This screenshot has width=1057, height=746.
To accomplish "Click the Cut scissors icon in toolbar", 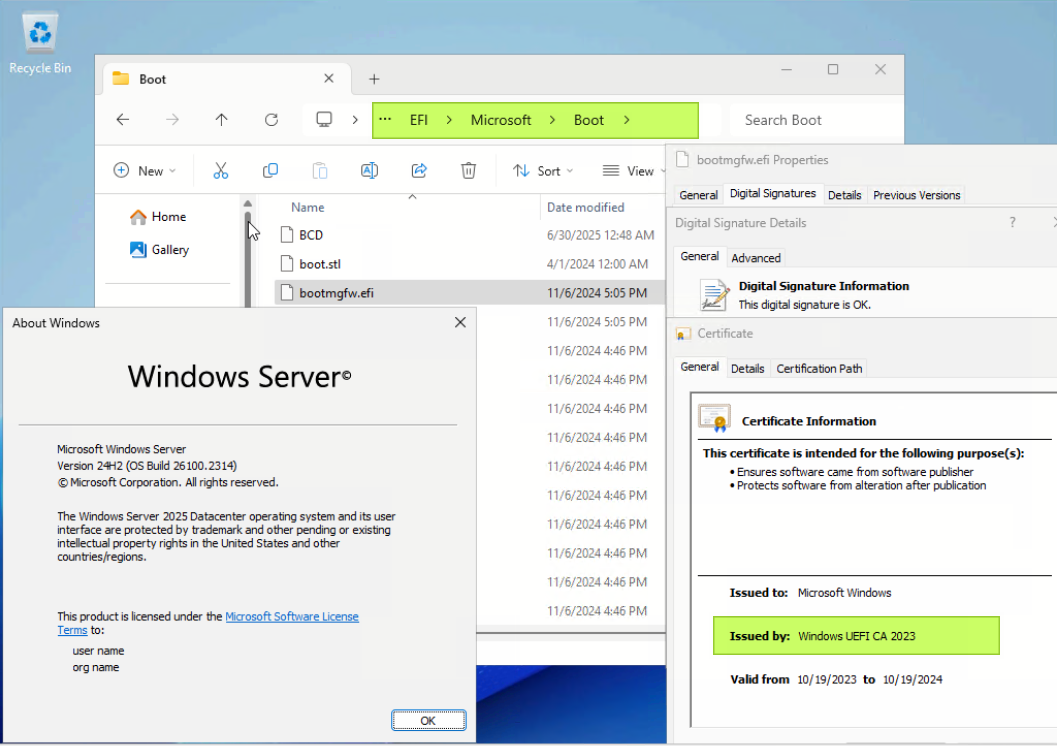I will [x=221, y=171].
